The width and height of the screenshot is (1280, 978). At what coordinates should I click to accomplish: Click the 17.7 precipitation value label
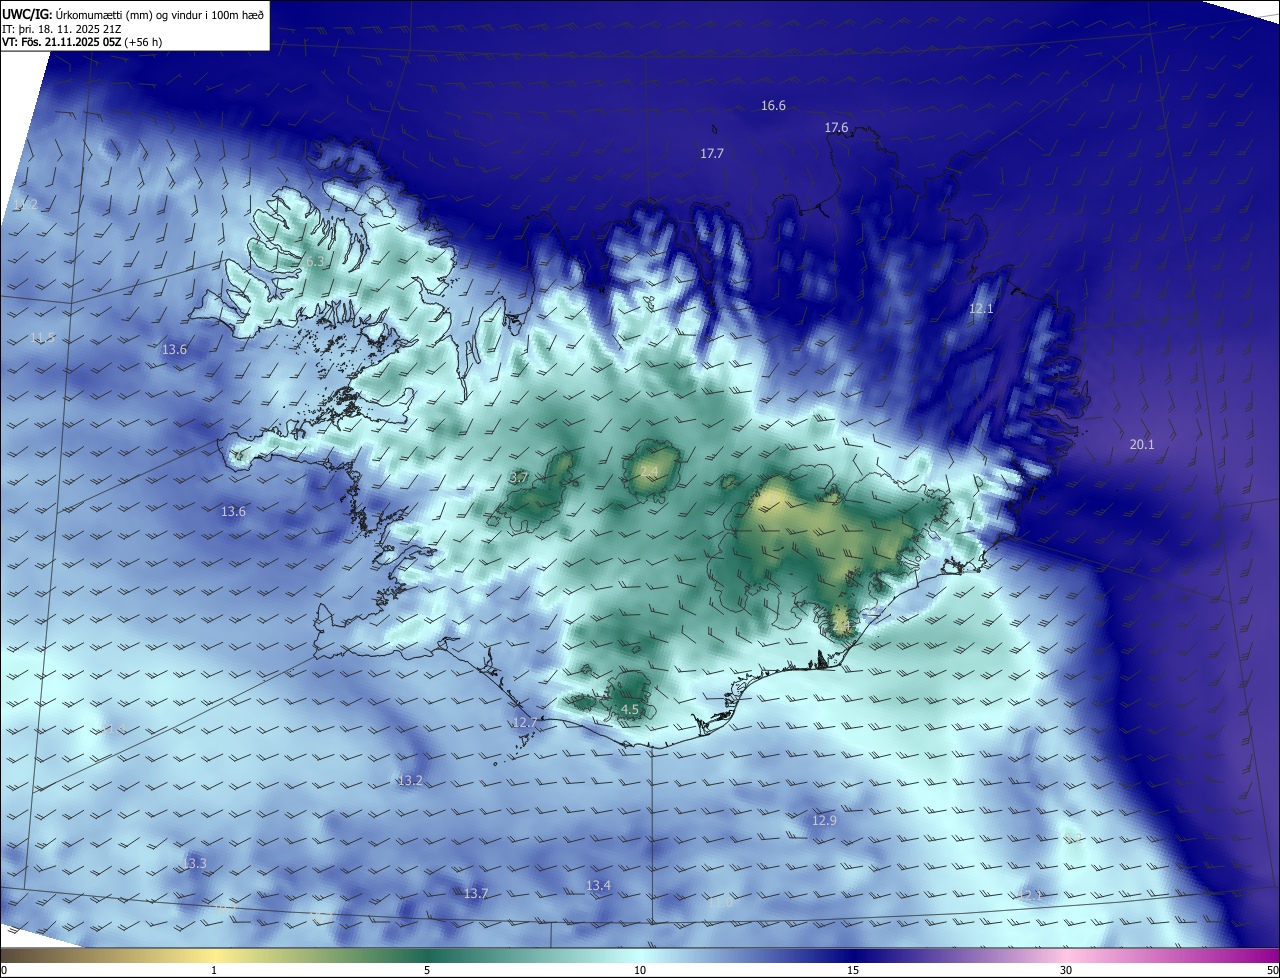point(711,153)
